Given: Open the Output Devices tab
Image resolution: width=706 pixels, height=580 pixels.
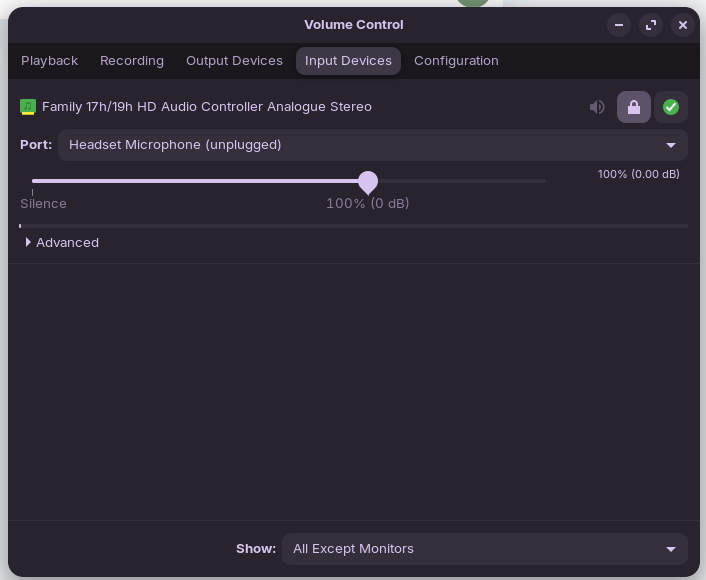Looking at the screenshot, I should [234, 61].
